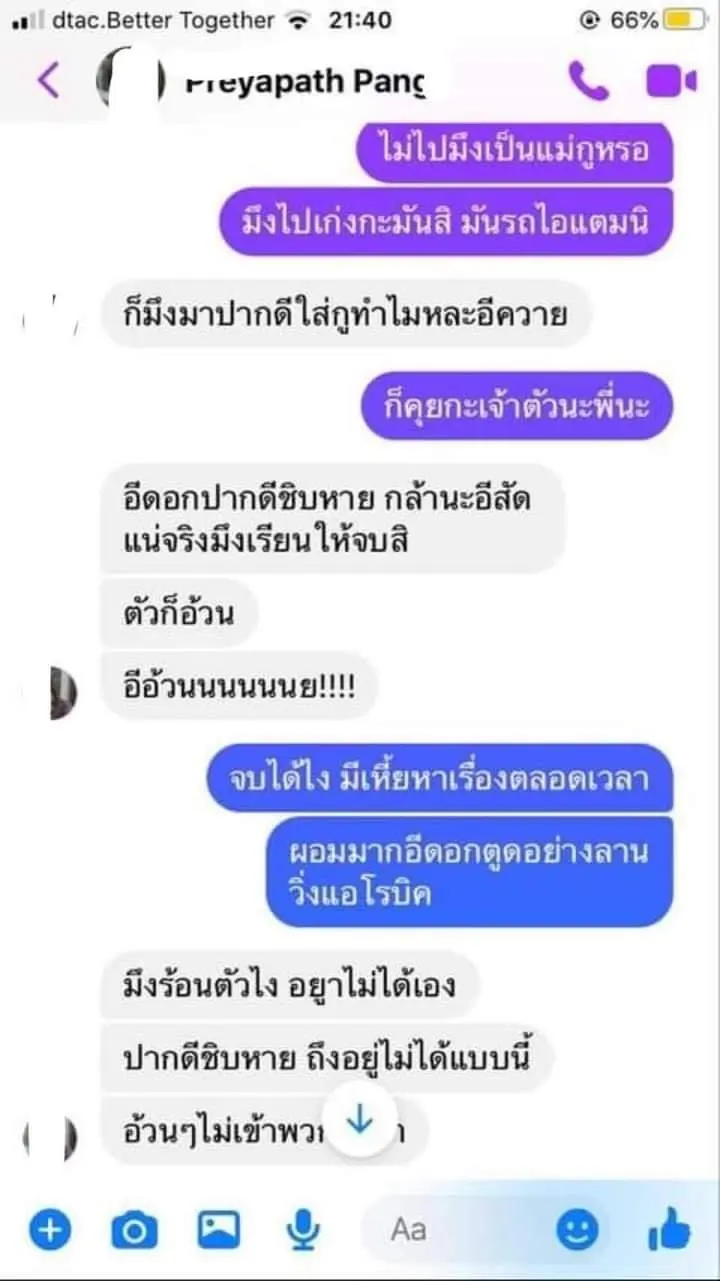Open more actions with the plus icon
This screenshot has height=1281, width=720.
tap(50, 1229)
